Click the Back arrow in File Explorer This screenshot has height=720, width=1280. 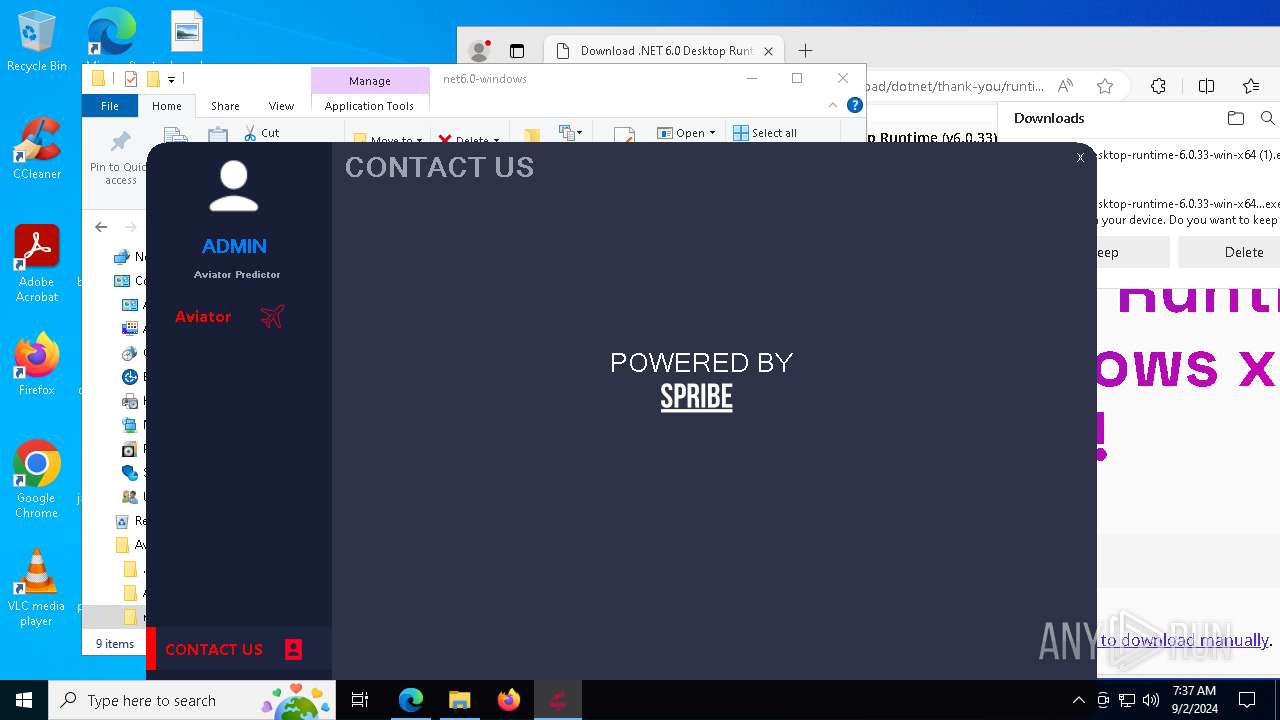pos(101,227)
